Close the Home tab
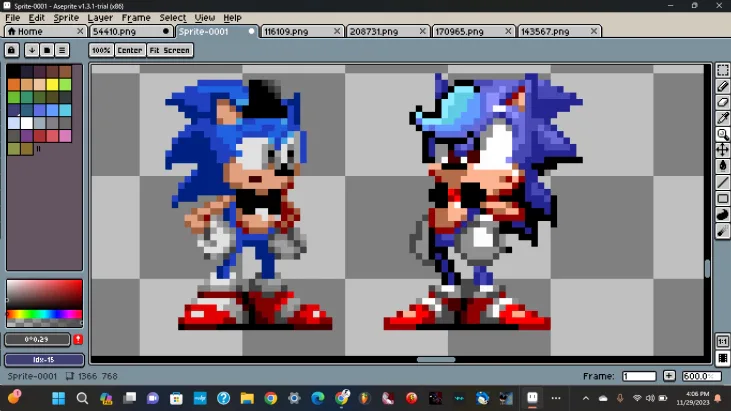Viewport: 731px width, 411px height. pos(80,31)
